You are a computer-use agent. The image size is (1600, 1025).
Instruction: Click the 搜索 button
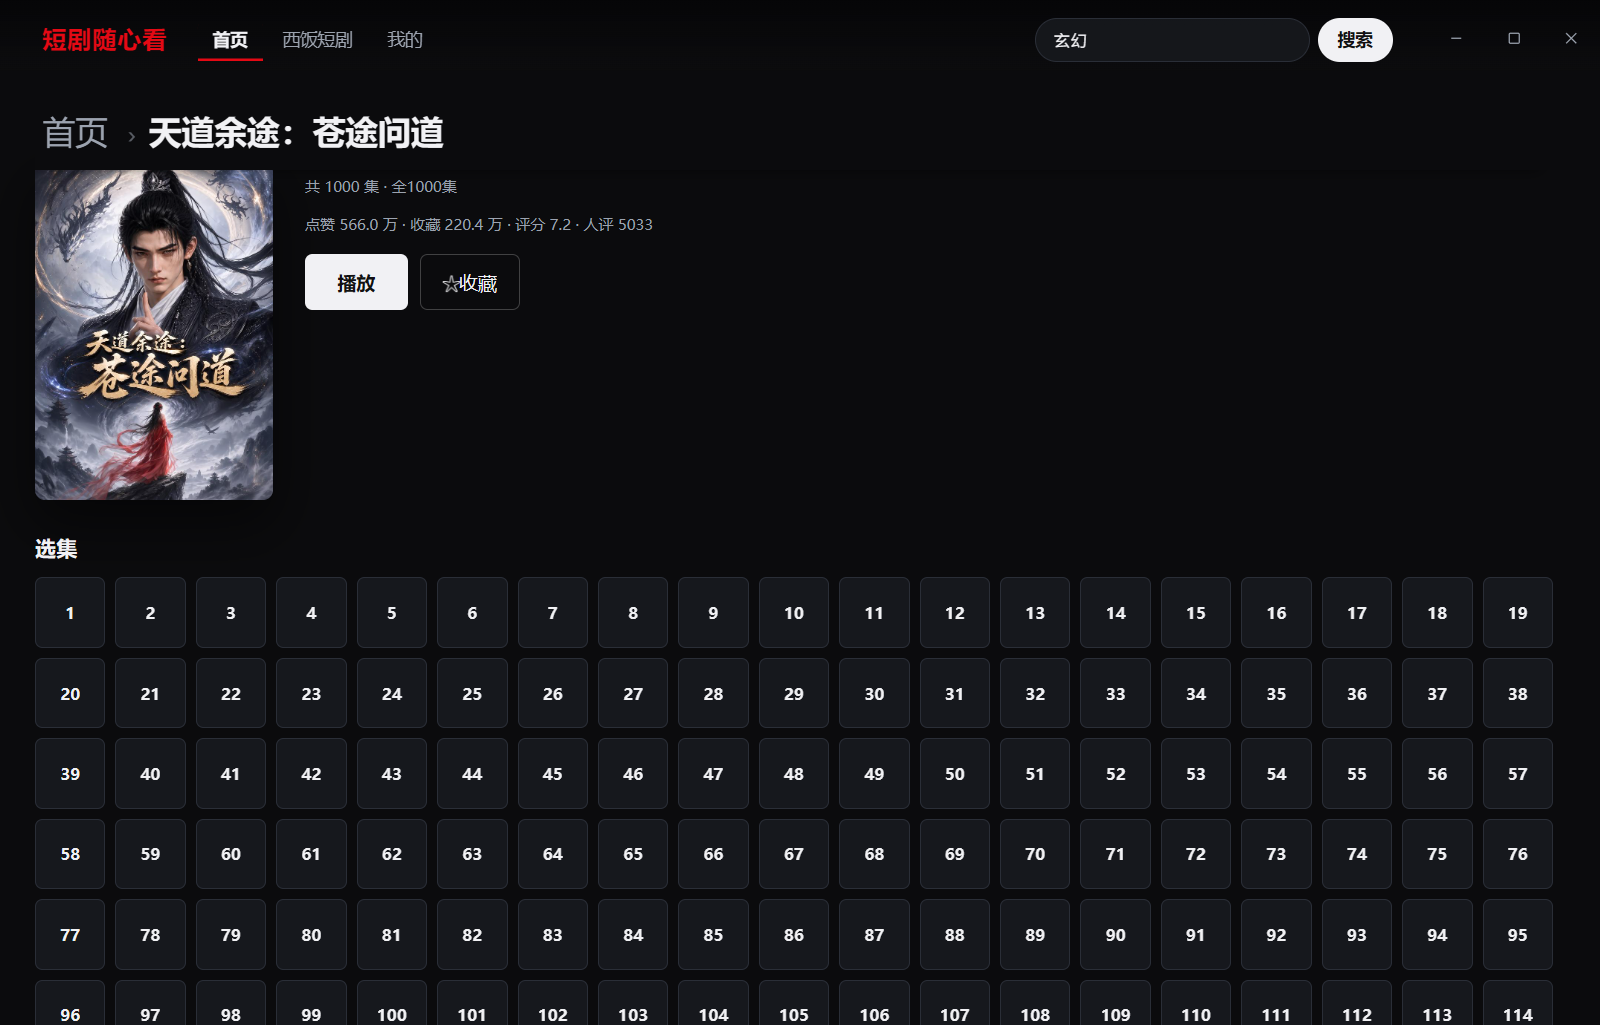(x=1355, y=40)
